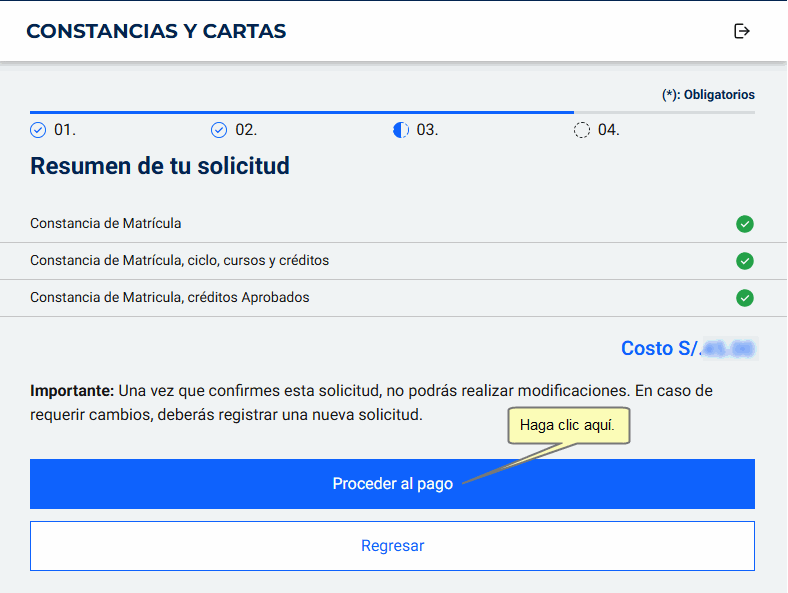788x593 pixels.
Task: Click green check beside first Constancia de Matrícula
Action: 744,224
